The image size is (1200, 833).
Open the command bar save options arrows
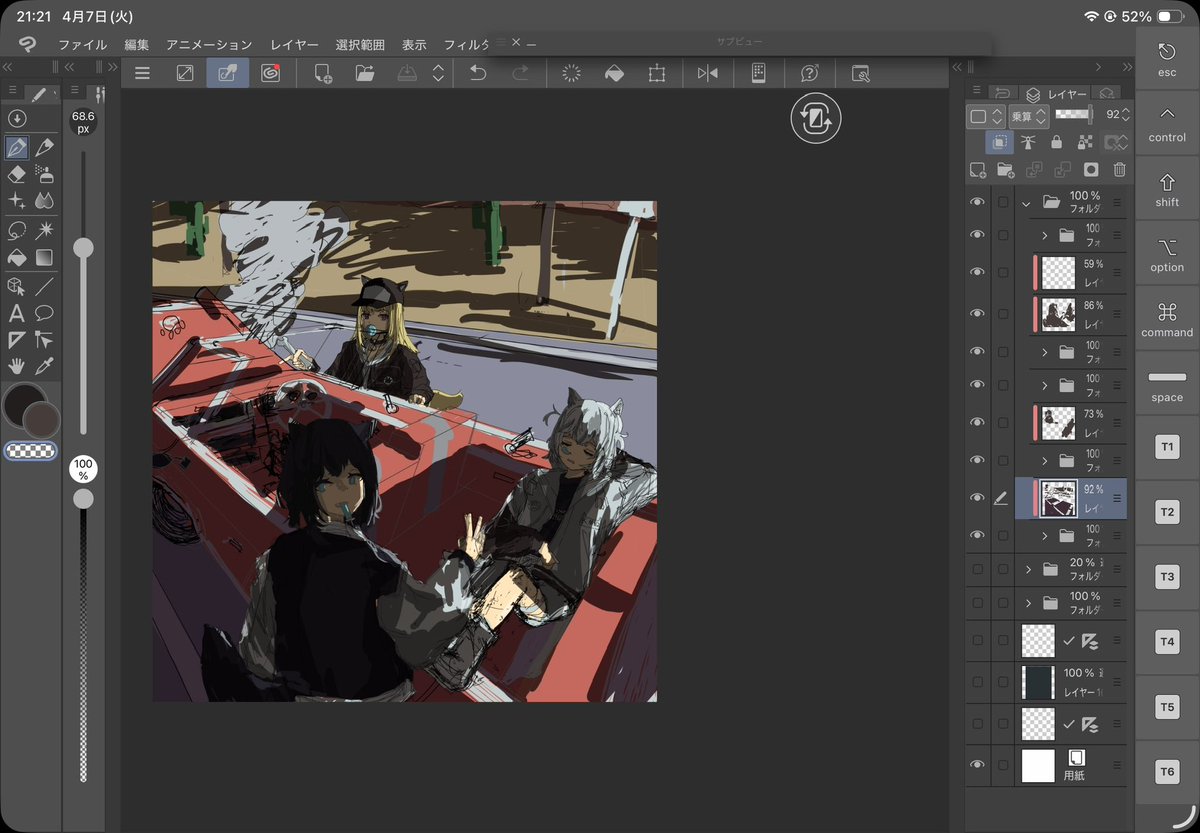(x=438, y=73)
